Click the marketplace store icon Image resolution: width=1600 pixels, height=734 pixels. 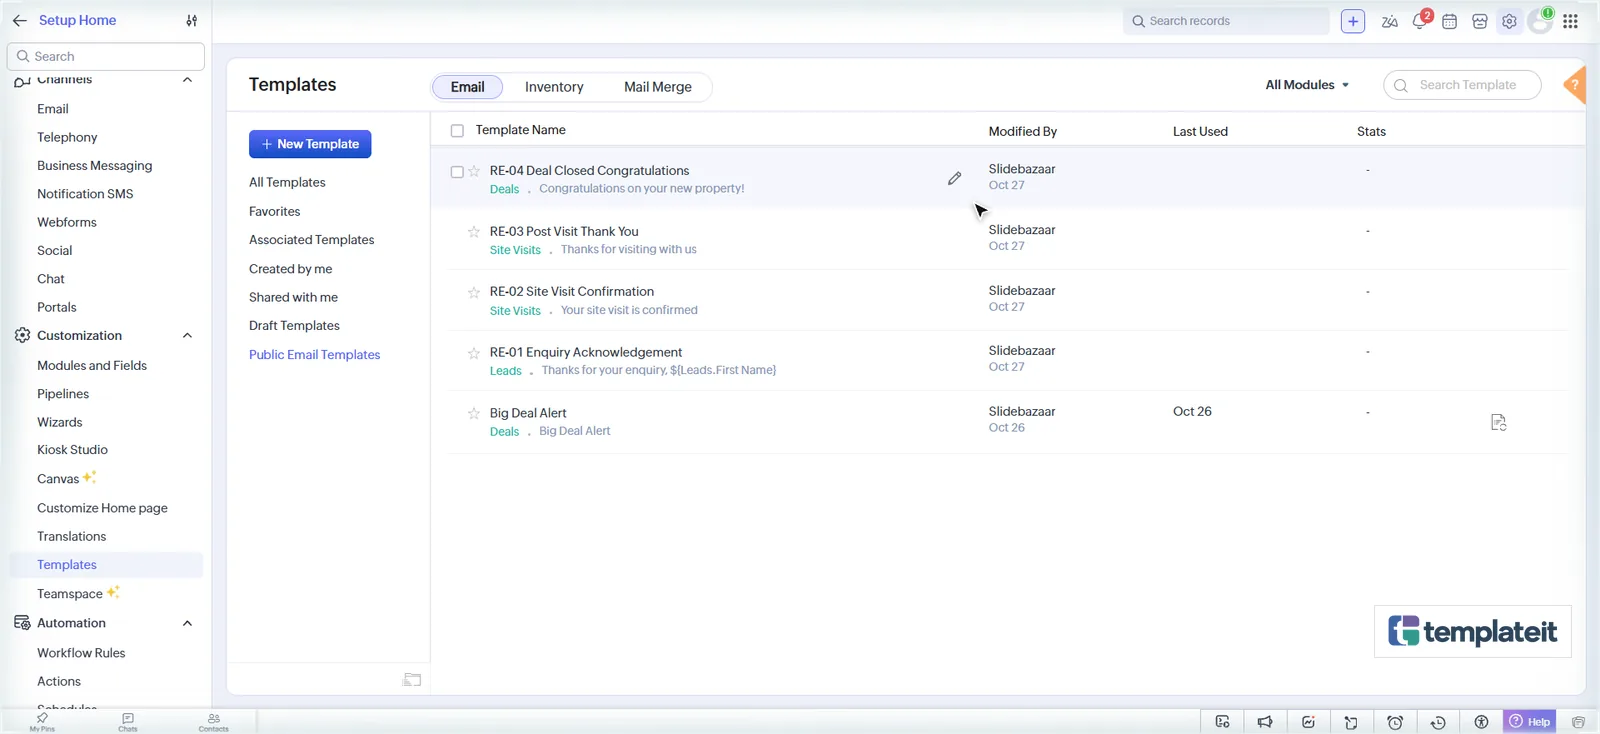[1480, 21]
